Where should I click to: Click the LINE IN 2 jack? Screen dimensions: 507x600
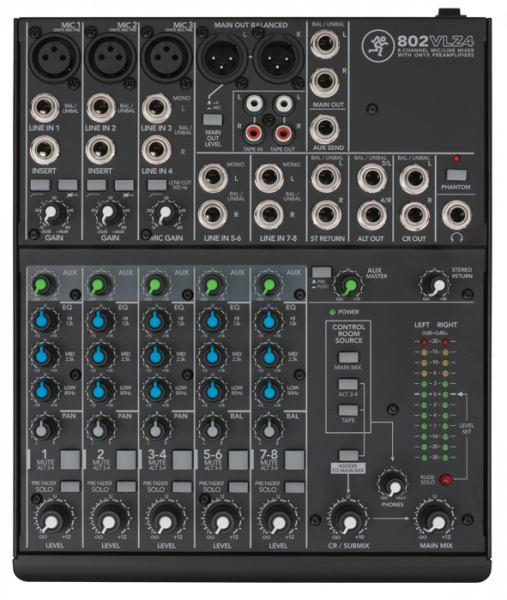click(x=101, y=108)
